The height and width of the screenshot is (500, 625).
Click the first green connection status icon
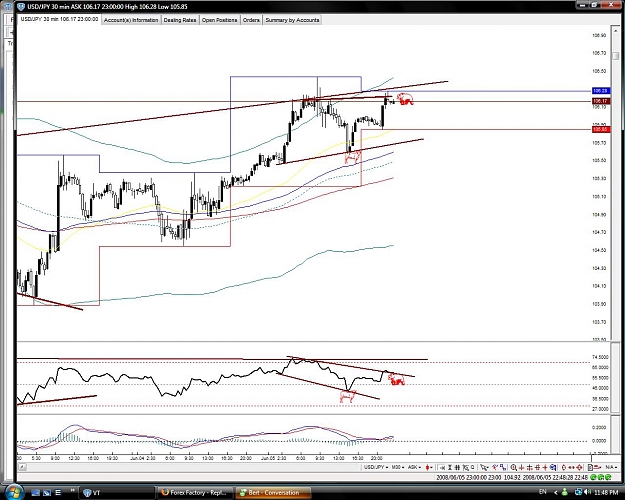click(x=593, y=477)
